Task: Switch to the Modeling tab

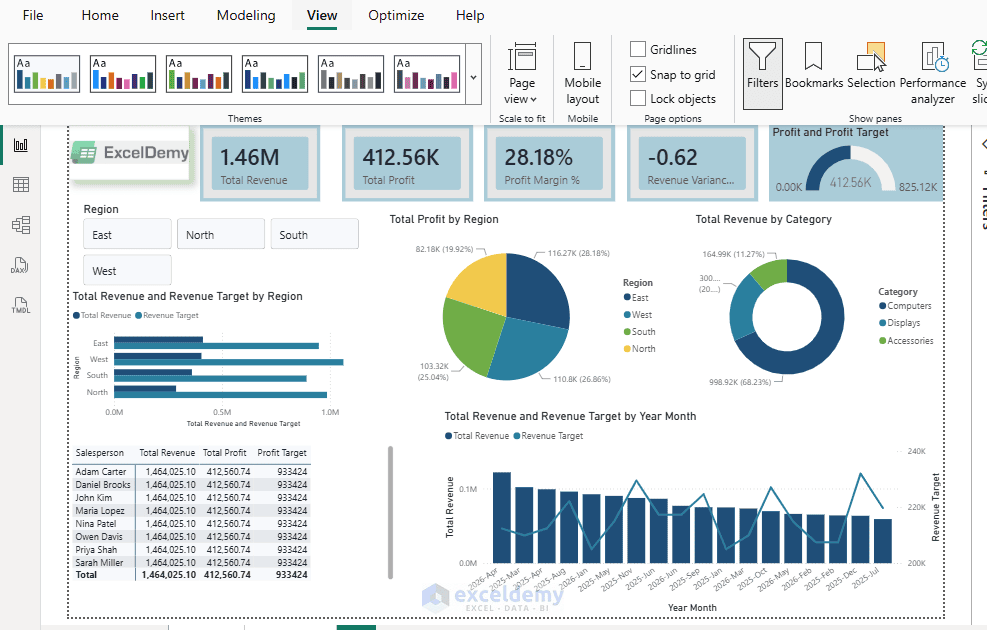Action: tap(246, 15)
